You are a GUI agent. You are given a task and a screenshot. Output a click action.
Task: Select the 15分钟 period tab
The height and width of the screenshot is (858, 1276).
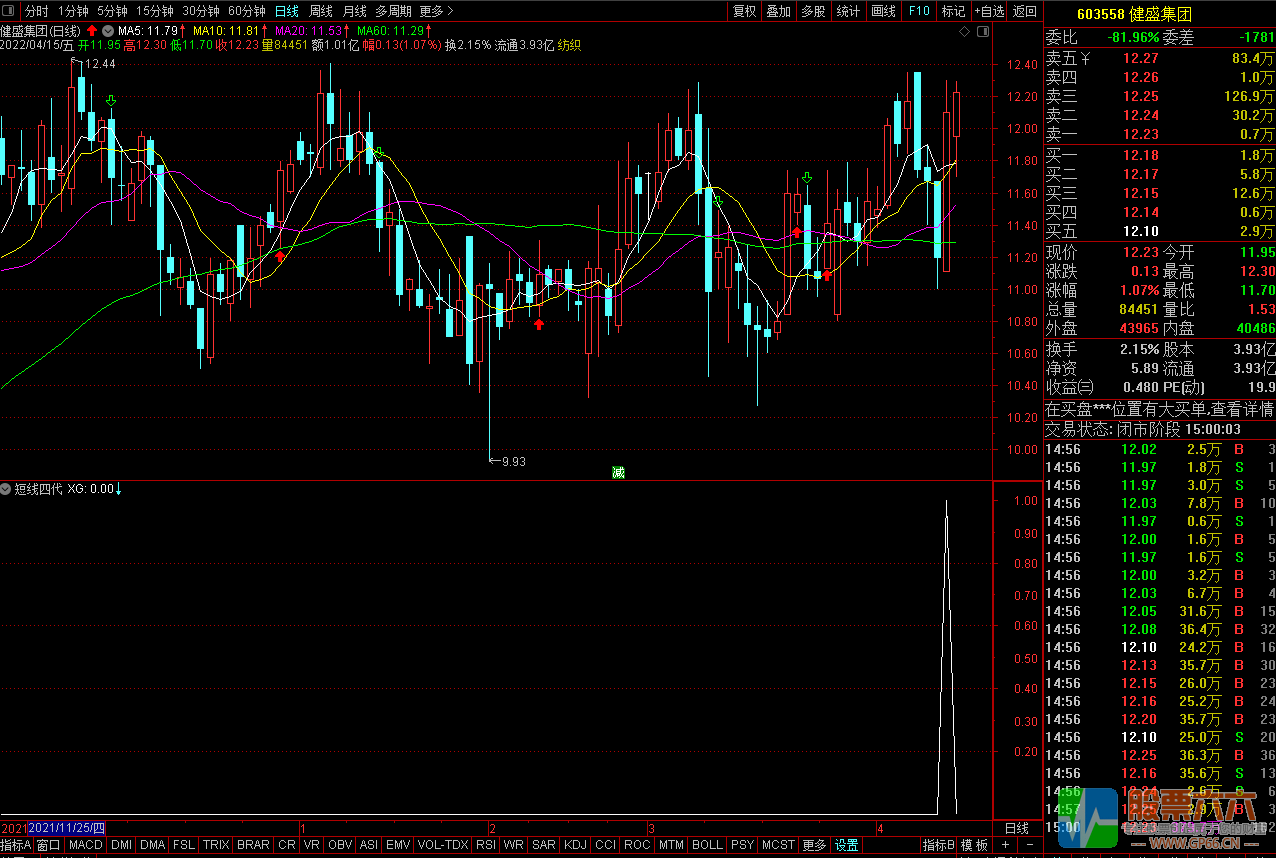155,11
